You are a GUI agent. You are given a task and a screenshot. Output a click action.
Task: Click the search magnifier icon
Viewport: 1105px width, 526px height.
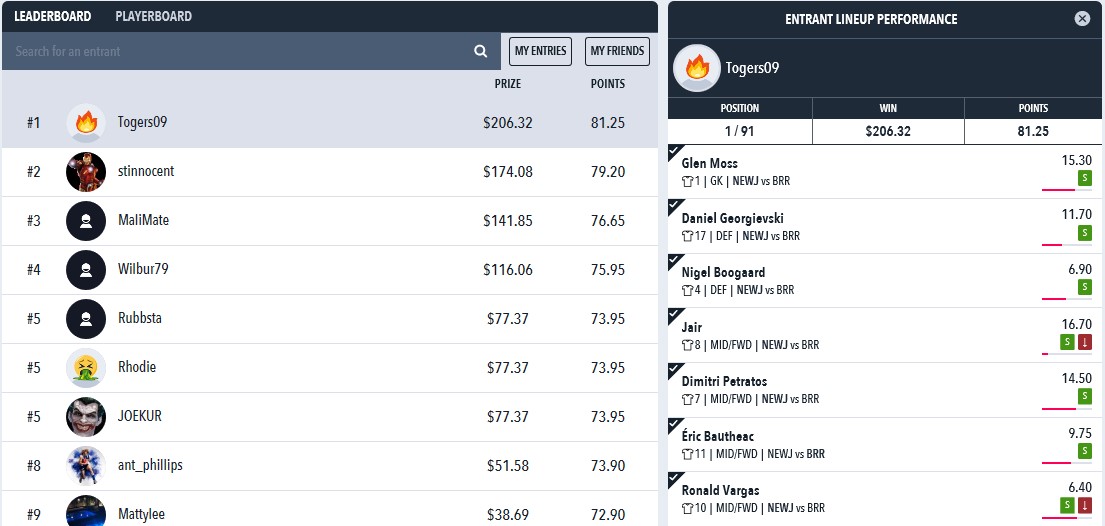pyautogui.click(x=481, y=51)
